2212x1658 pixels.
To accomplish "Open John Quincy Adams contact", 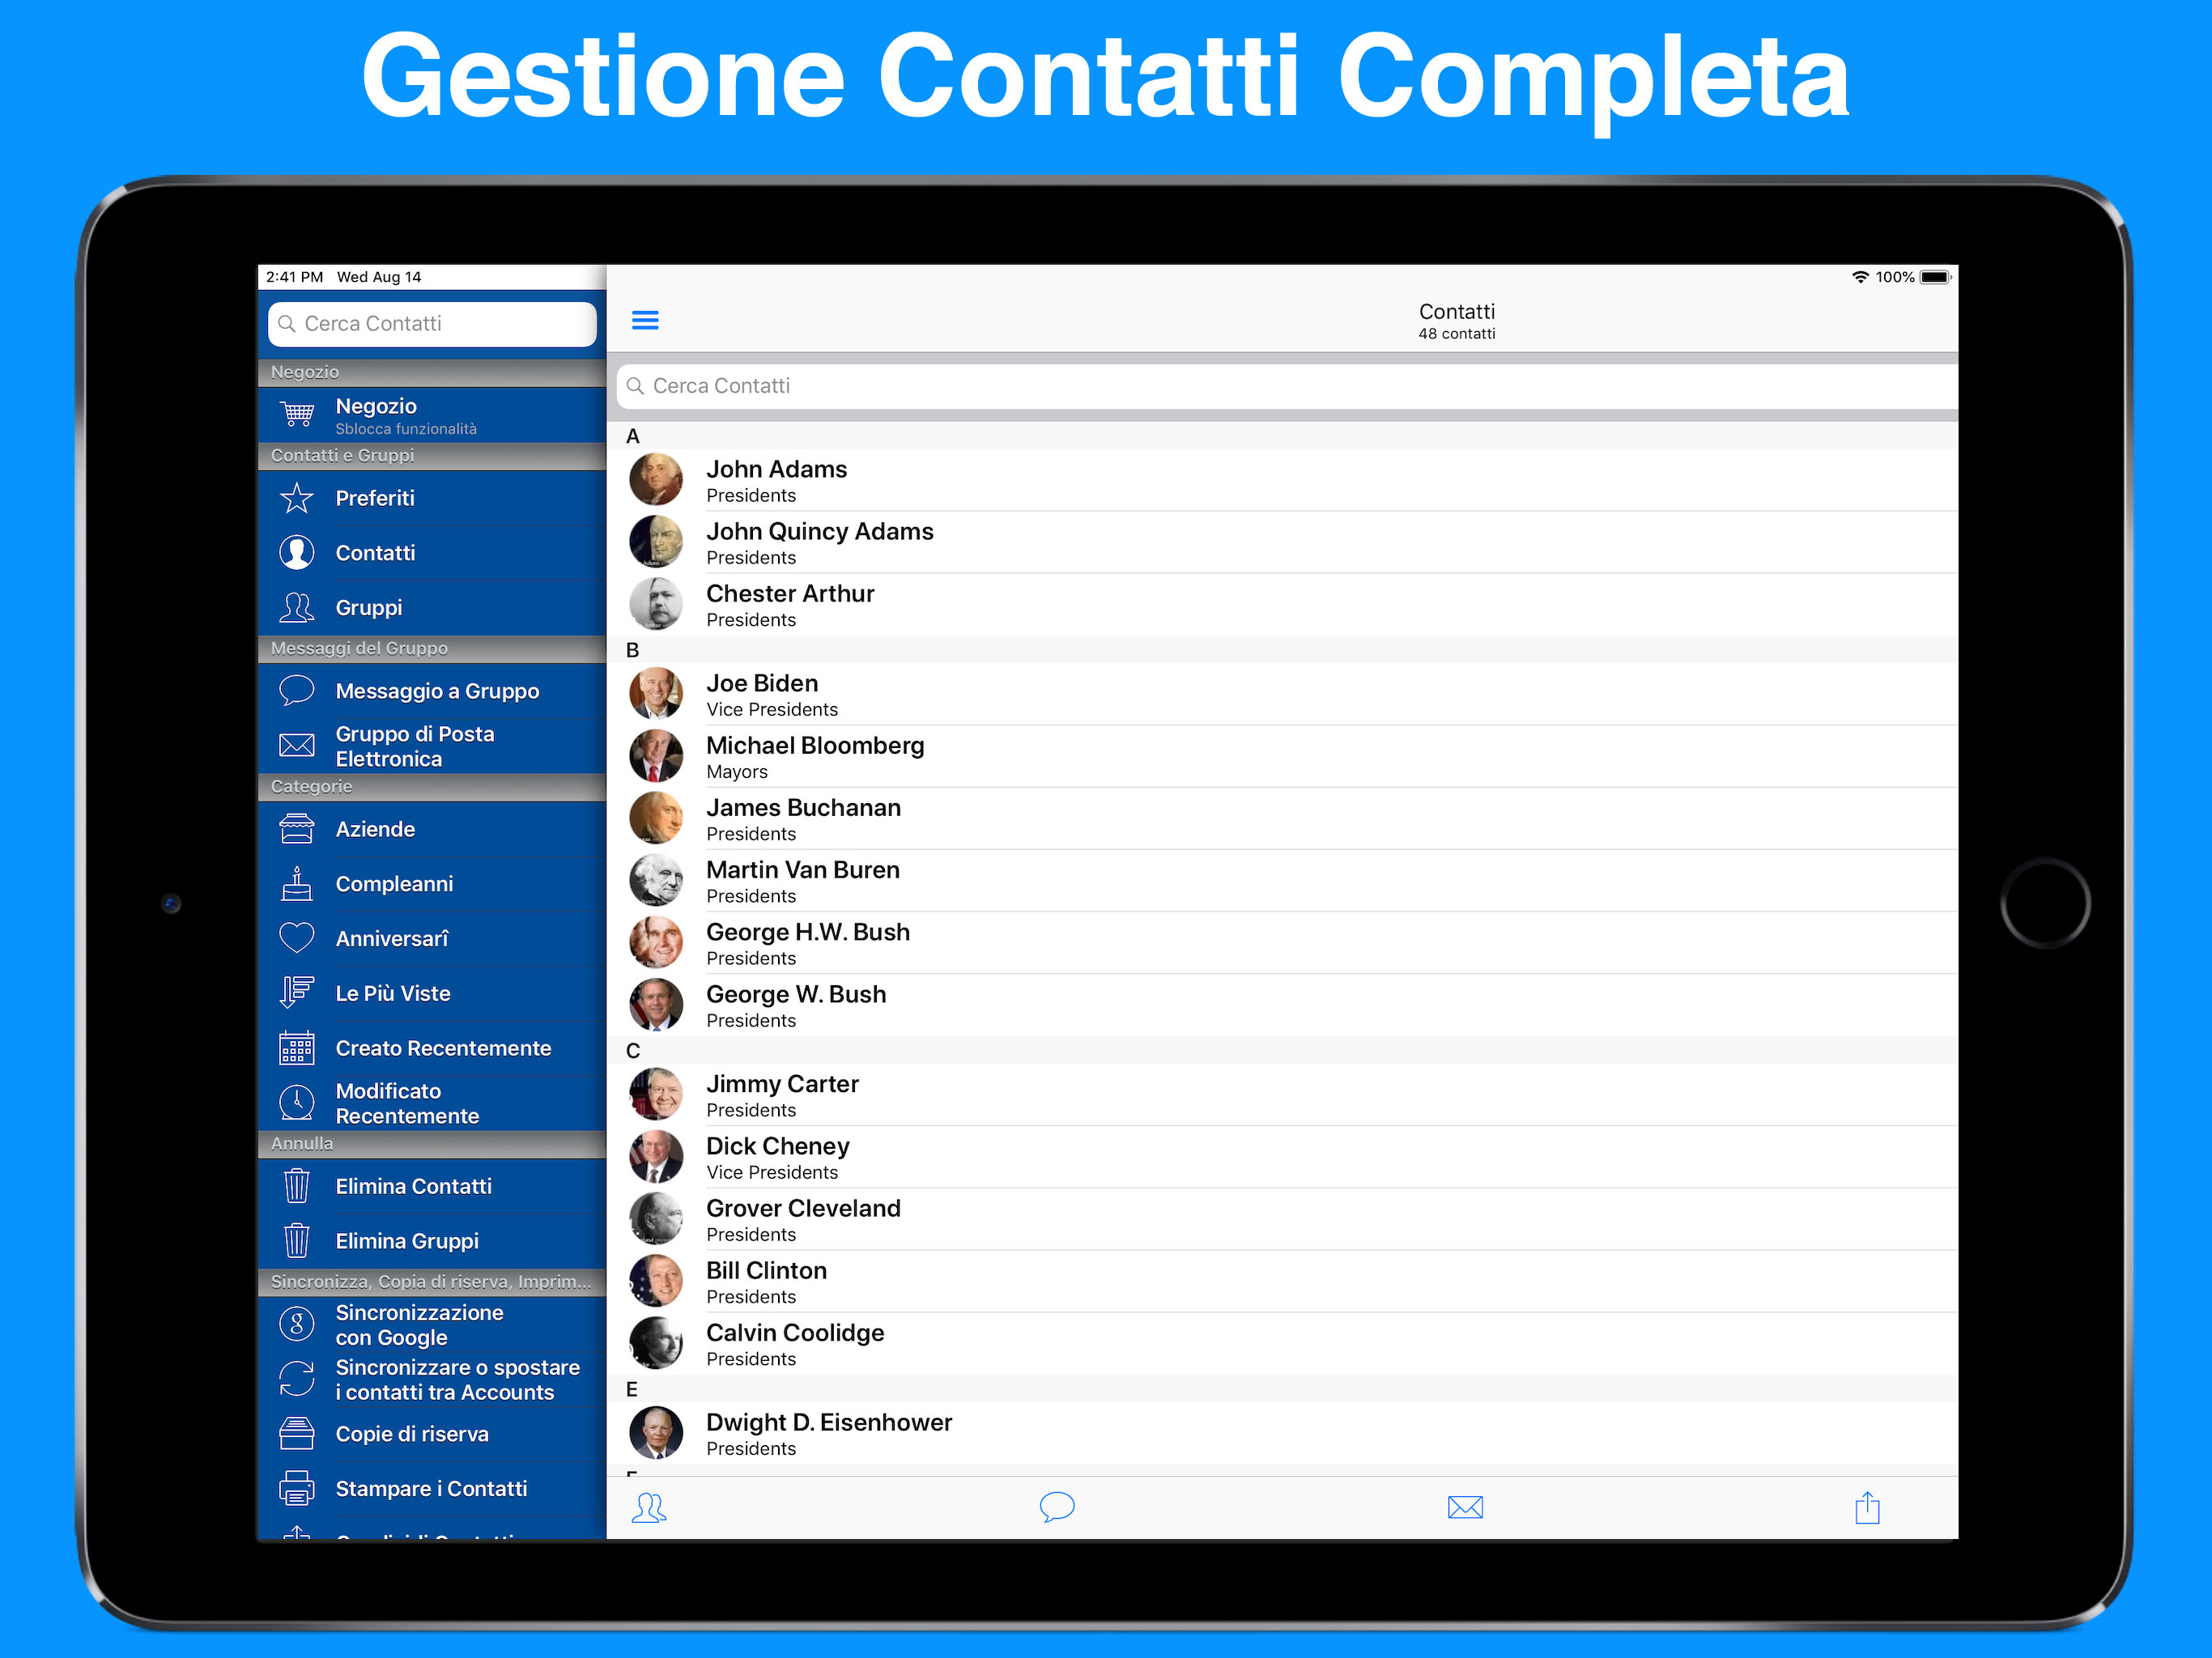I will coord(1282,542).
